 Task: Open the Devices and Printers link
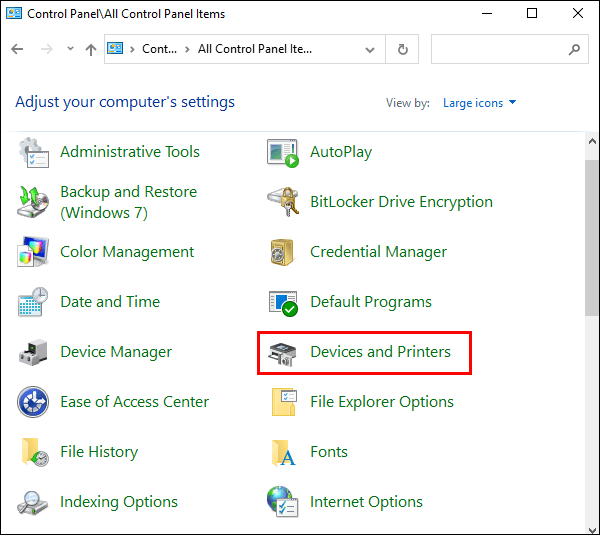tap(380, 352)
